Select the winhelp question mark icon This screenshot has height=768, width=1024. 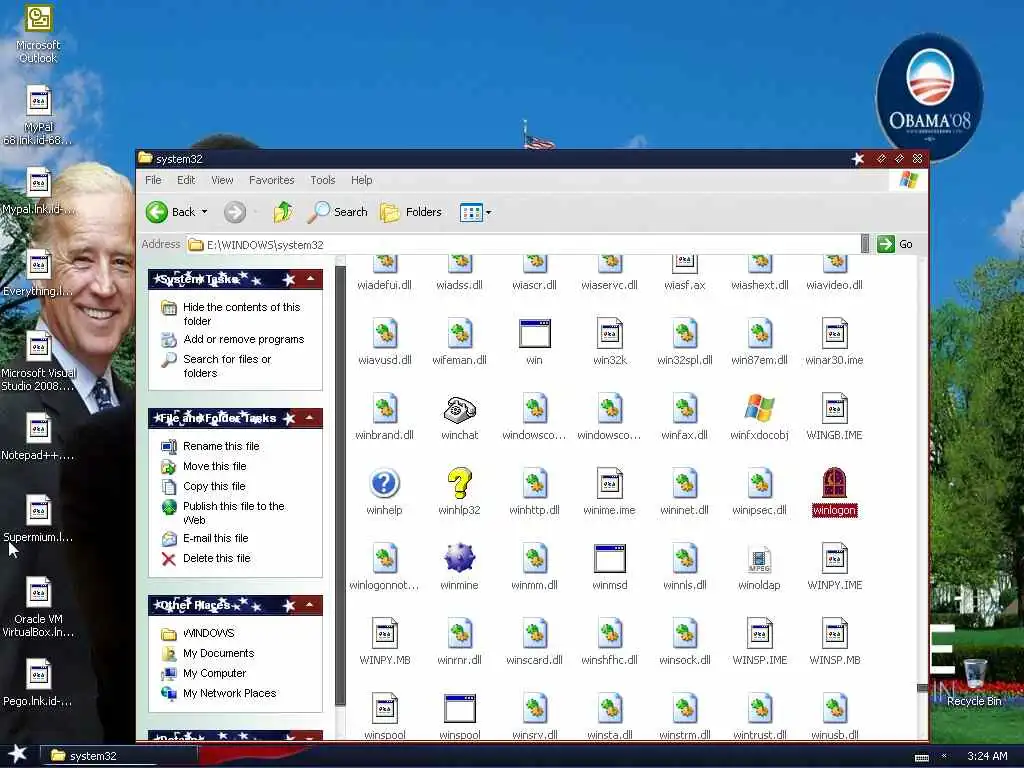[384, 483]
